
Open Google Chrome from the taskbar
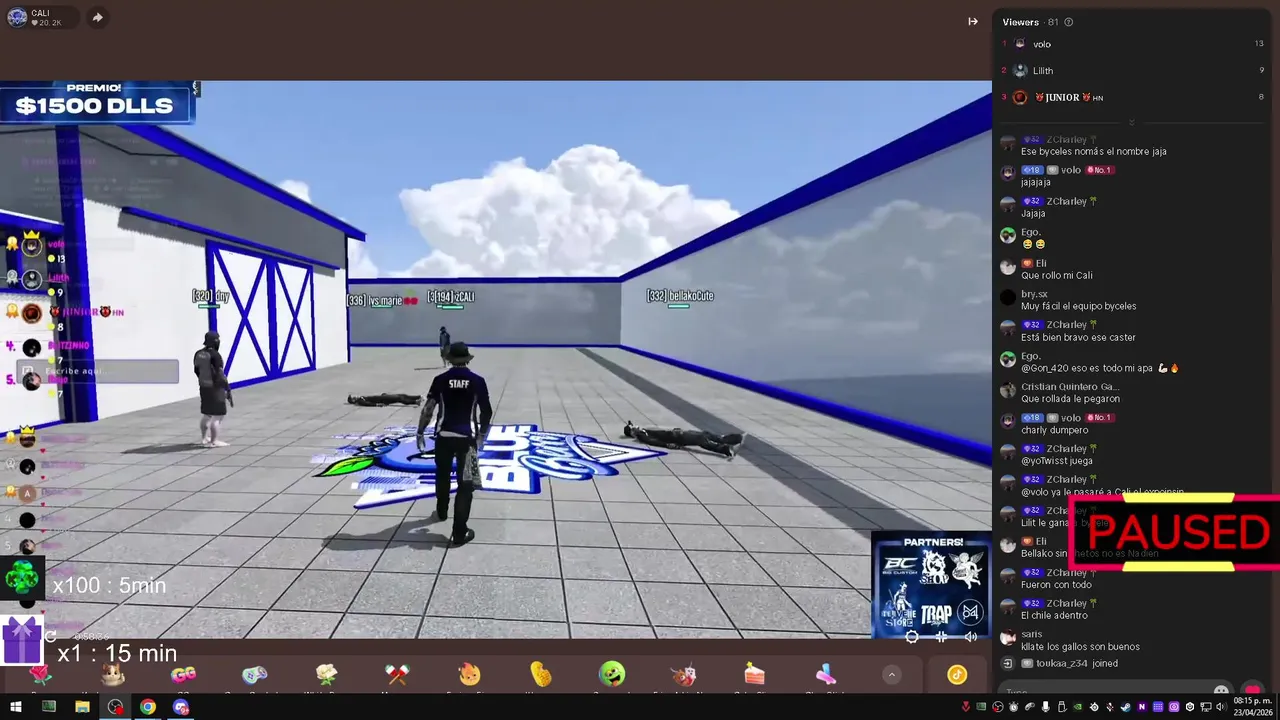[148, 707]
